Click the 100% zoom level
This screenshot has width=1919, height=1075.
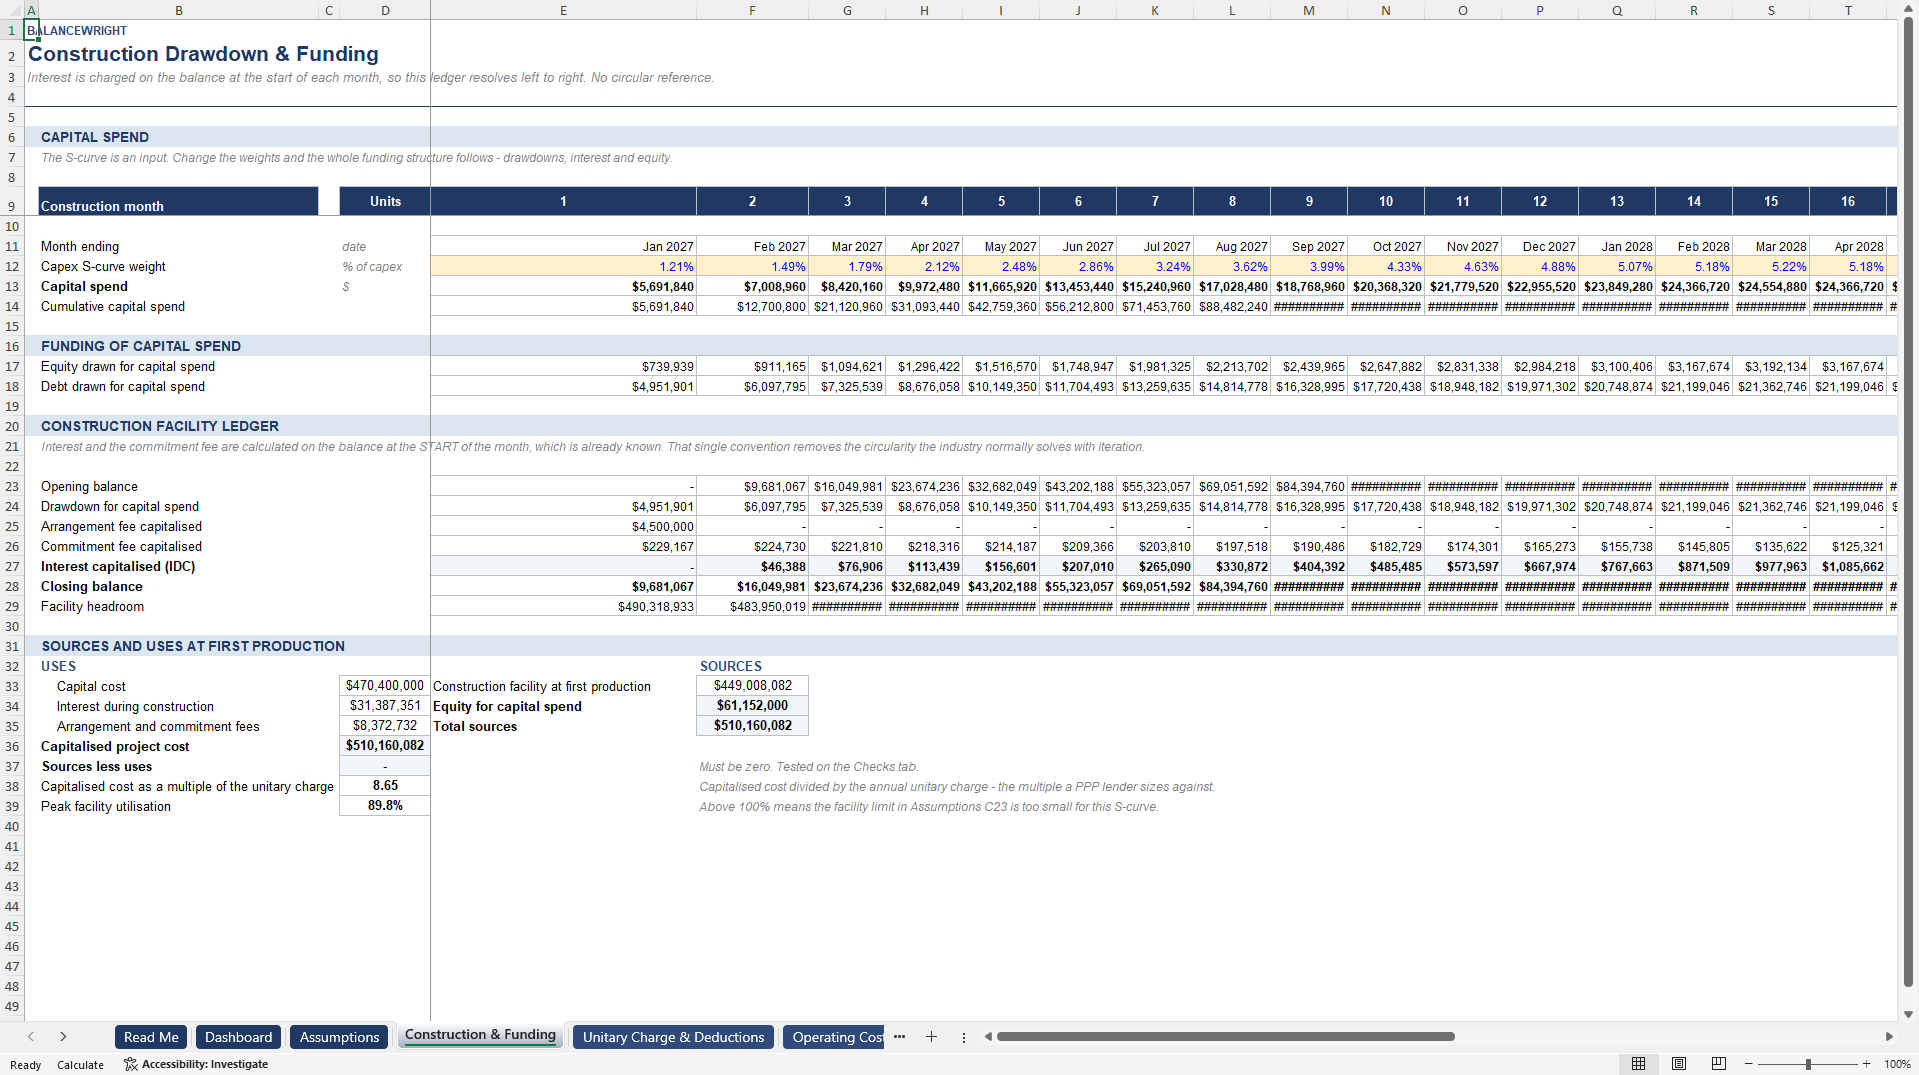[x=1897, y=1064]
